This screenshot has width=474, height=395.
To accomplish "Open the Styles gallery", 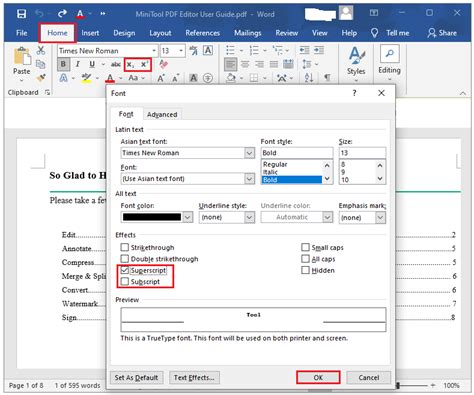I will [x=356, y=63].
